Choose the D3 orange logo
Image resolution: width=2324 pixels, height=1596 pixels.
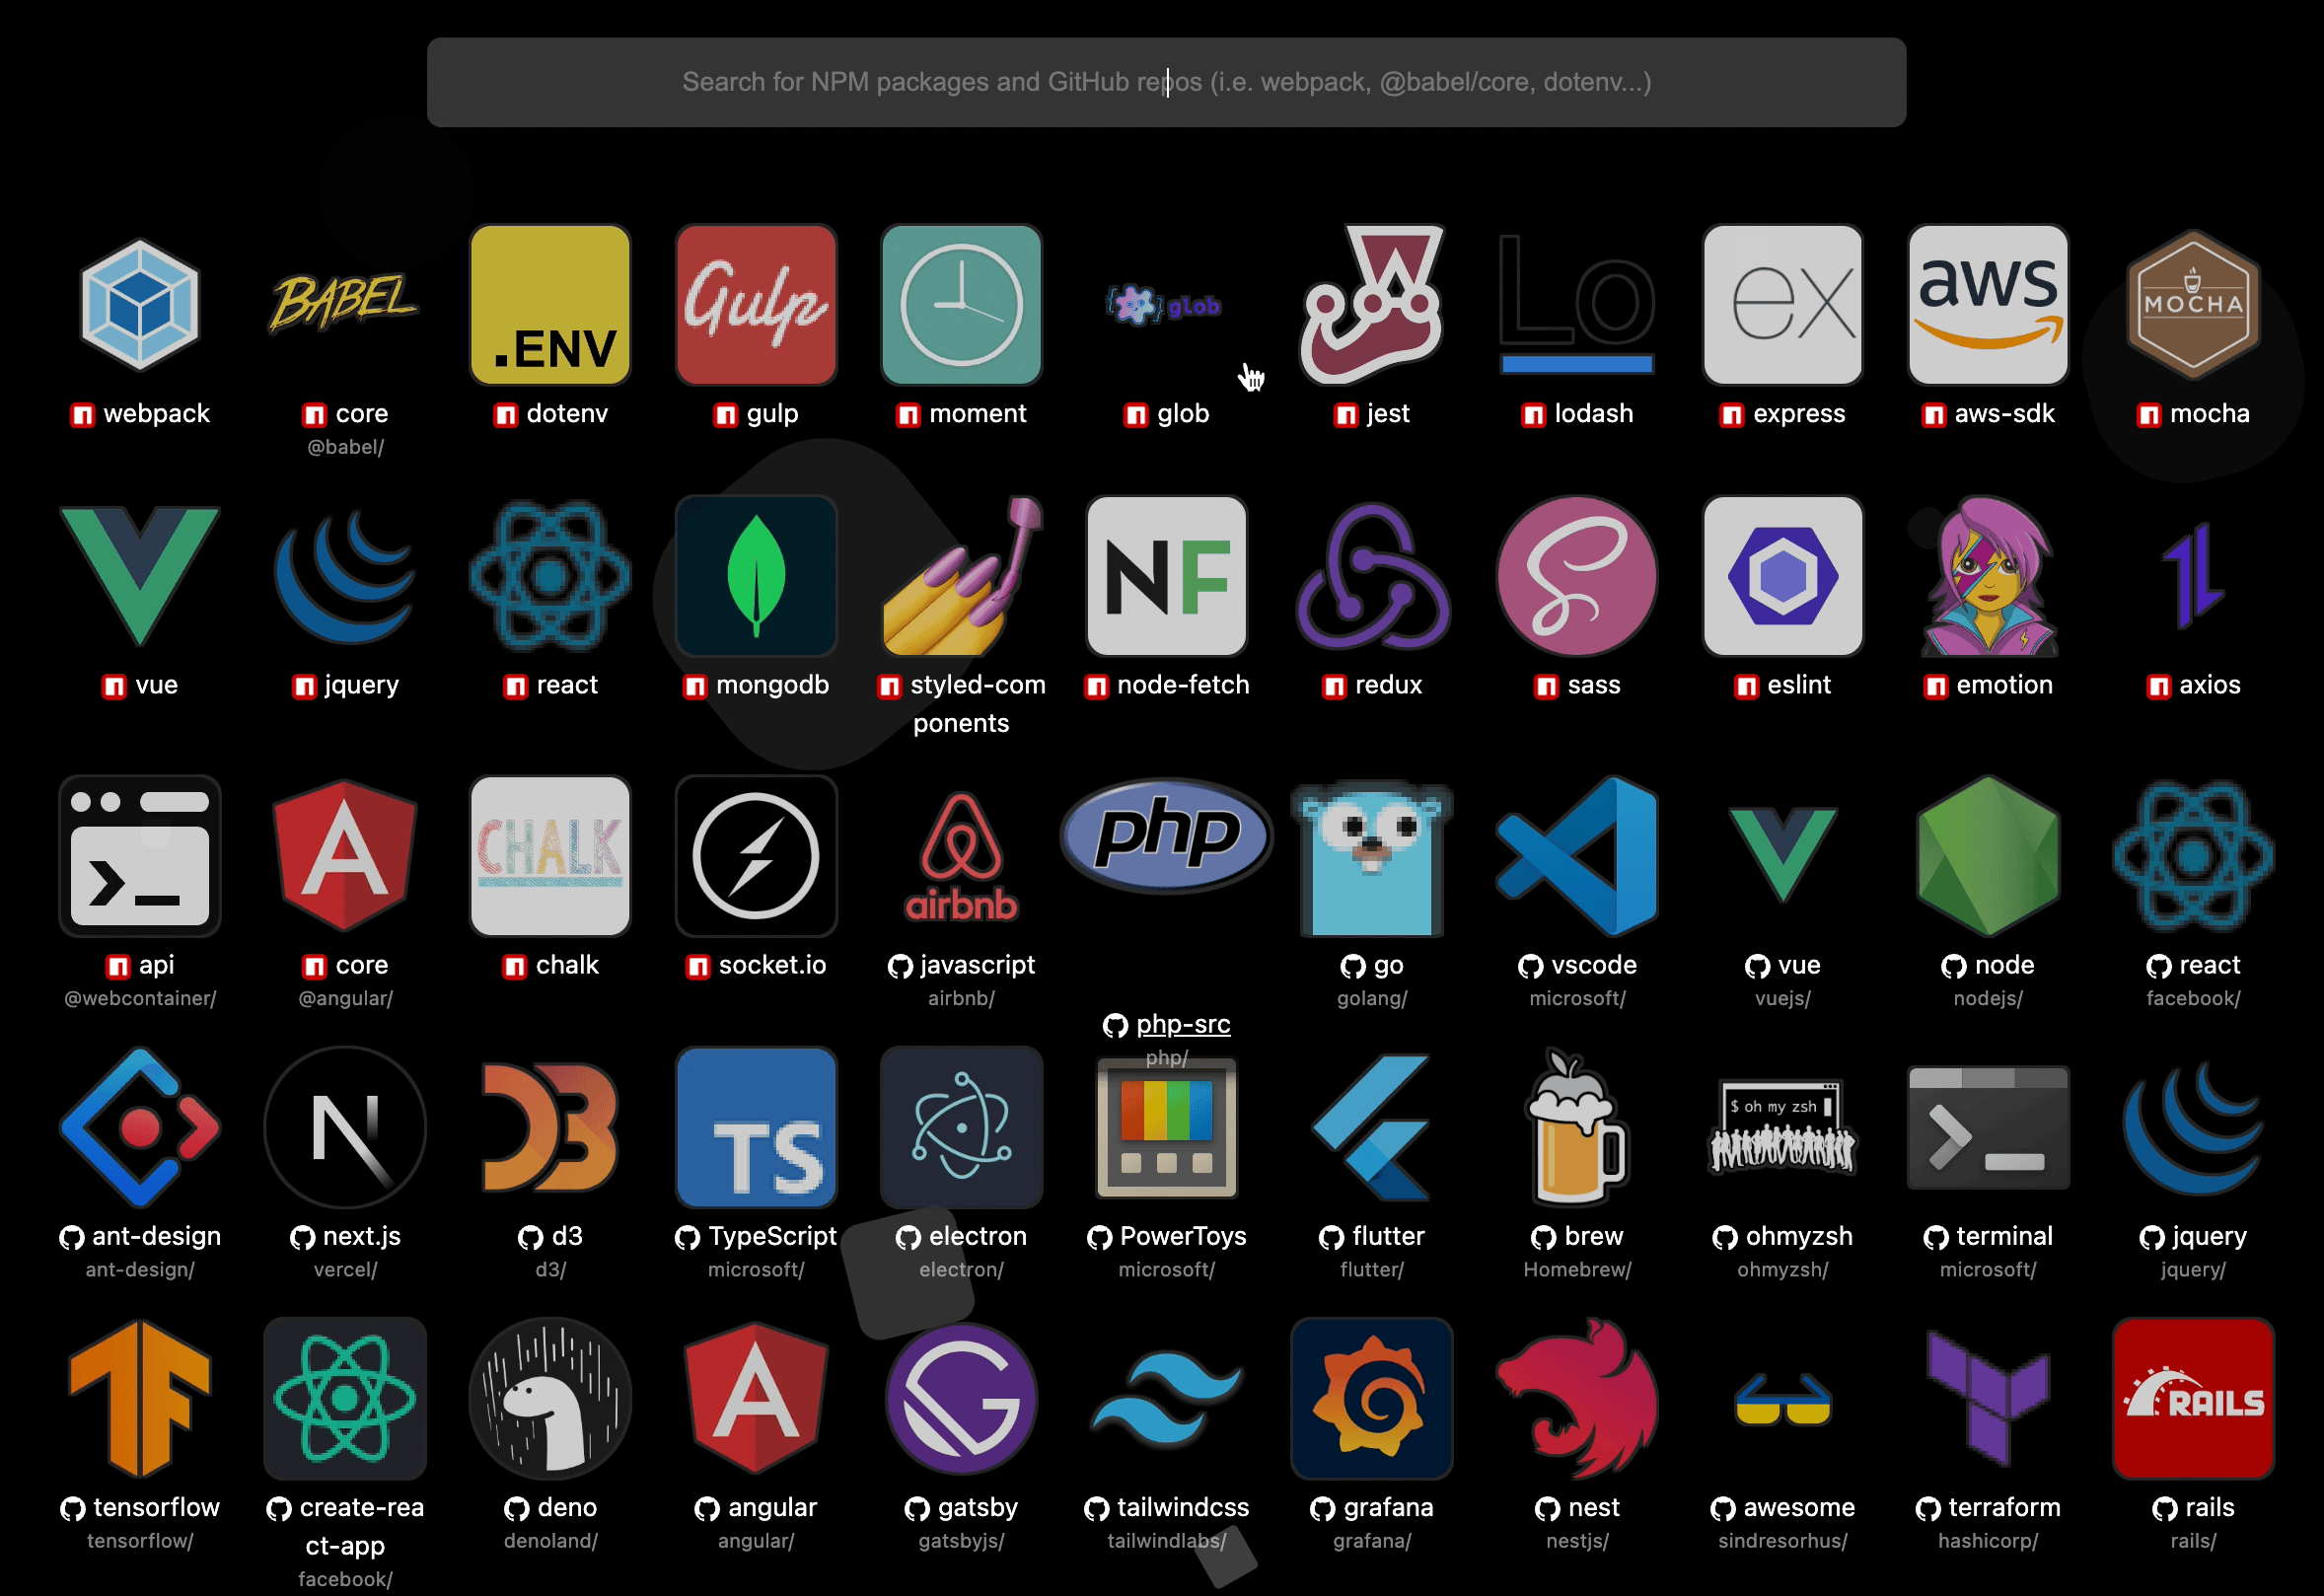click(x=550, y=1127)
